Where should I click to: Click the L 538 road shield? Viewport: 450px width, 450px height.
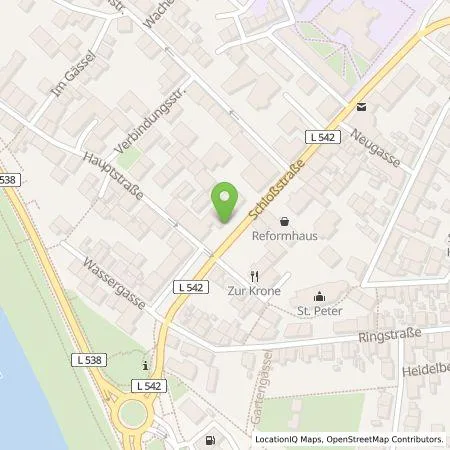(89, 360)
